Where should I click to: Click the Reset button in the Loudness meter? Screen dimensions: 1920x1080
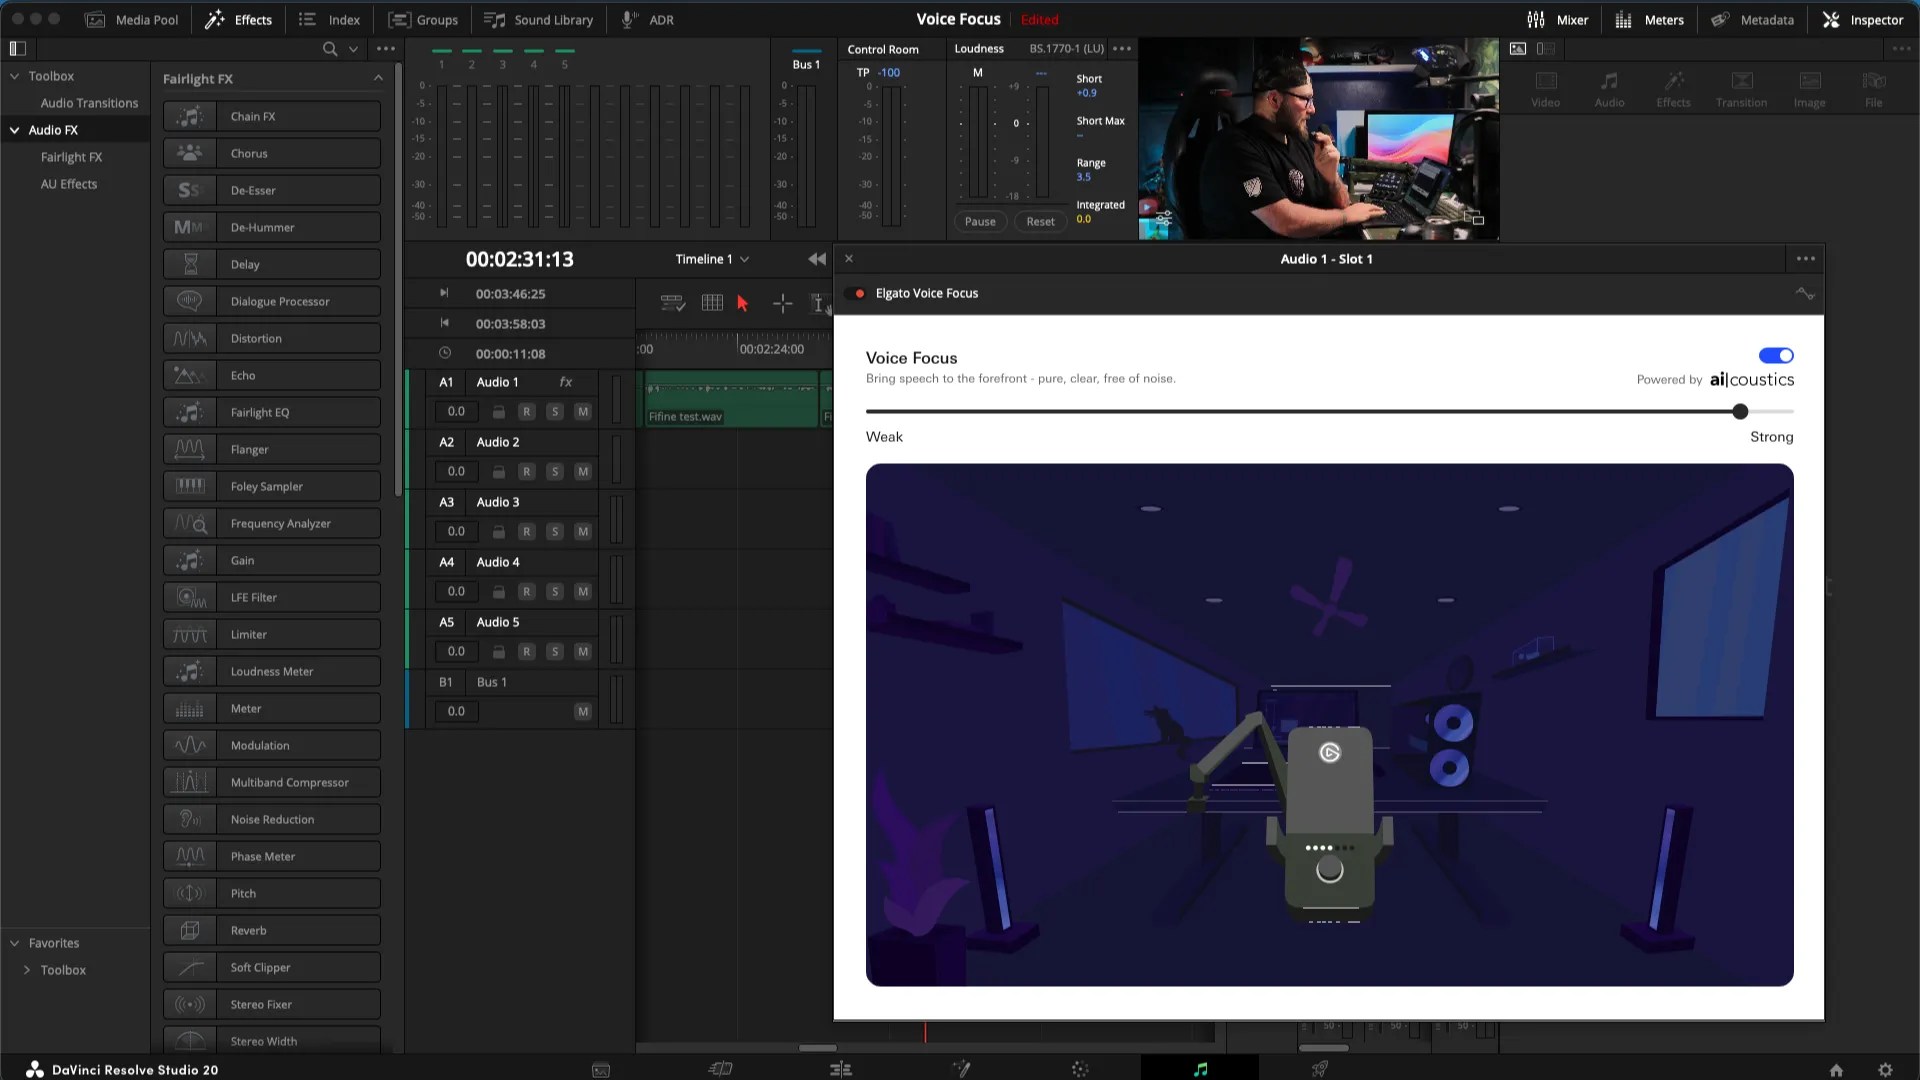point(1040,221)
